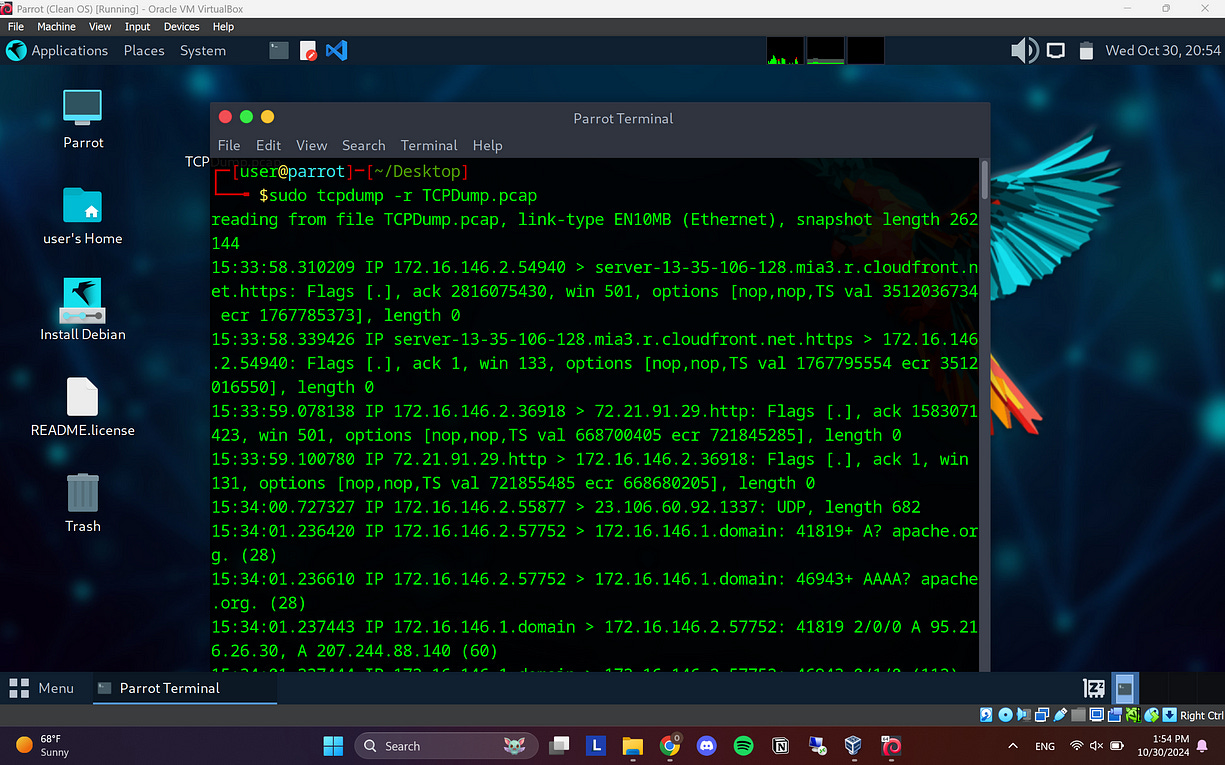Launch the terminal launcher on the top panel

(277, 50)
